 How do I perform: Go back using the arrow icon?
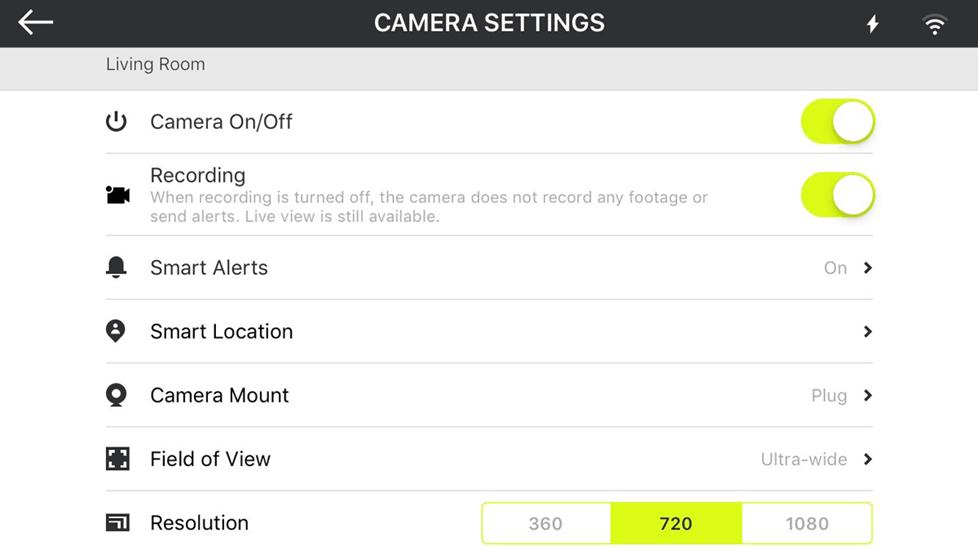point(36,22)
